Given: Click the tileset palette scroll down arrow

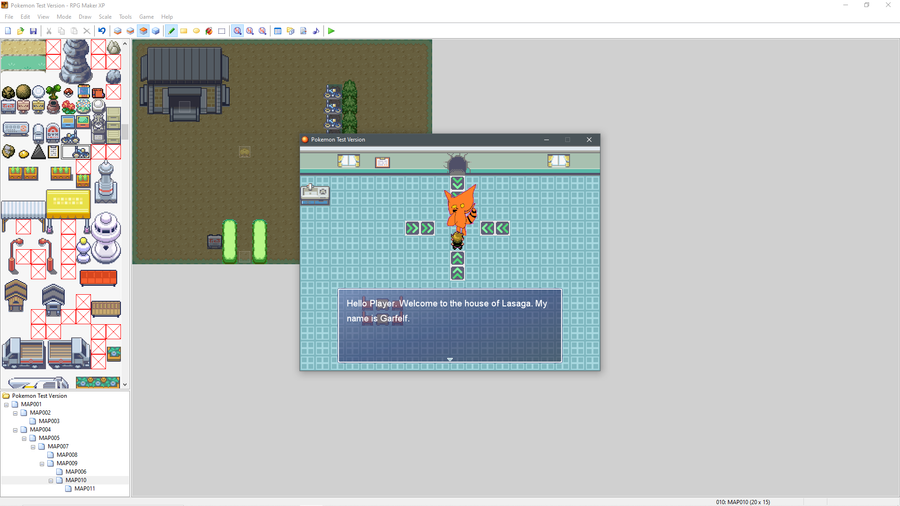Looking at the screenshot, I should pyautogui.click(x=125, y=385).
